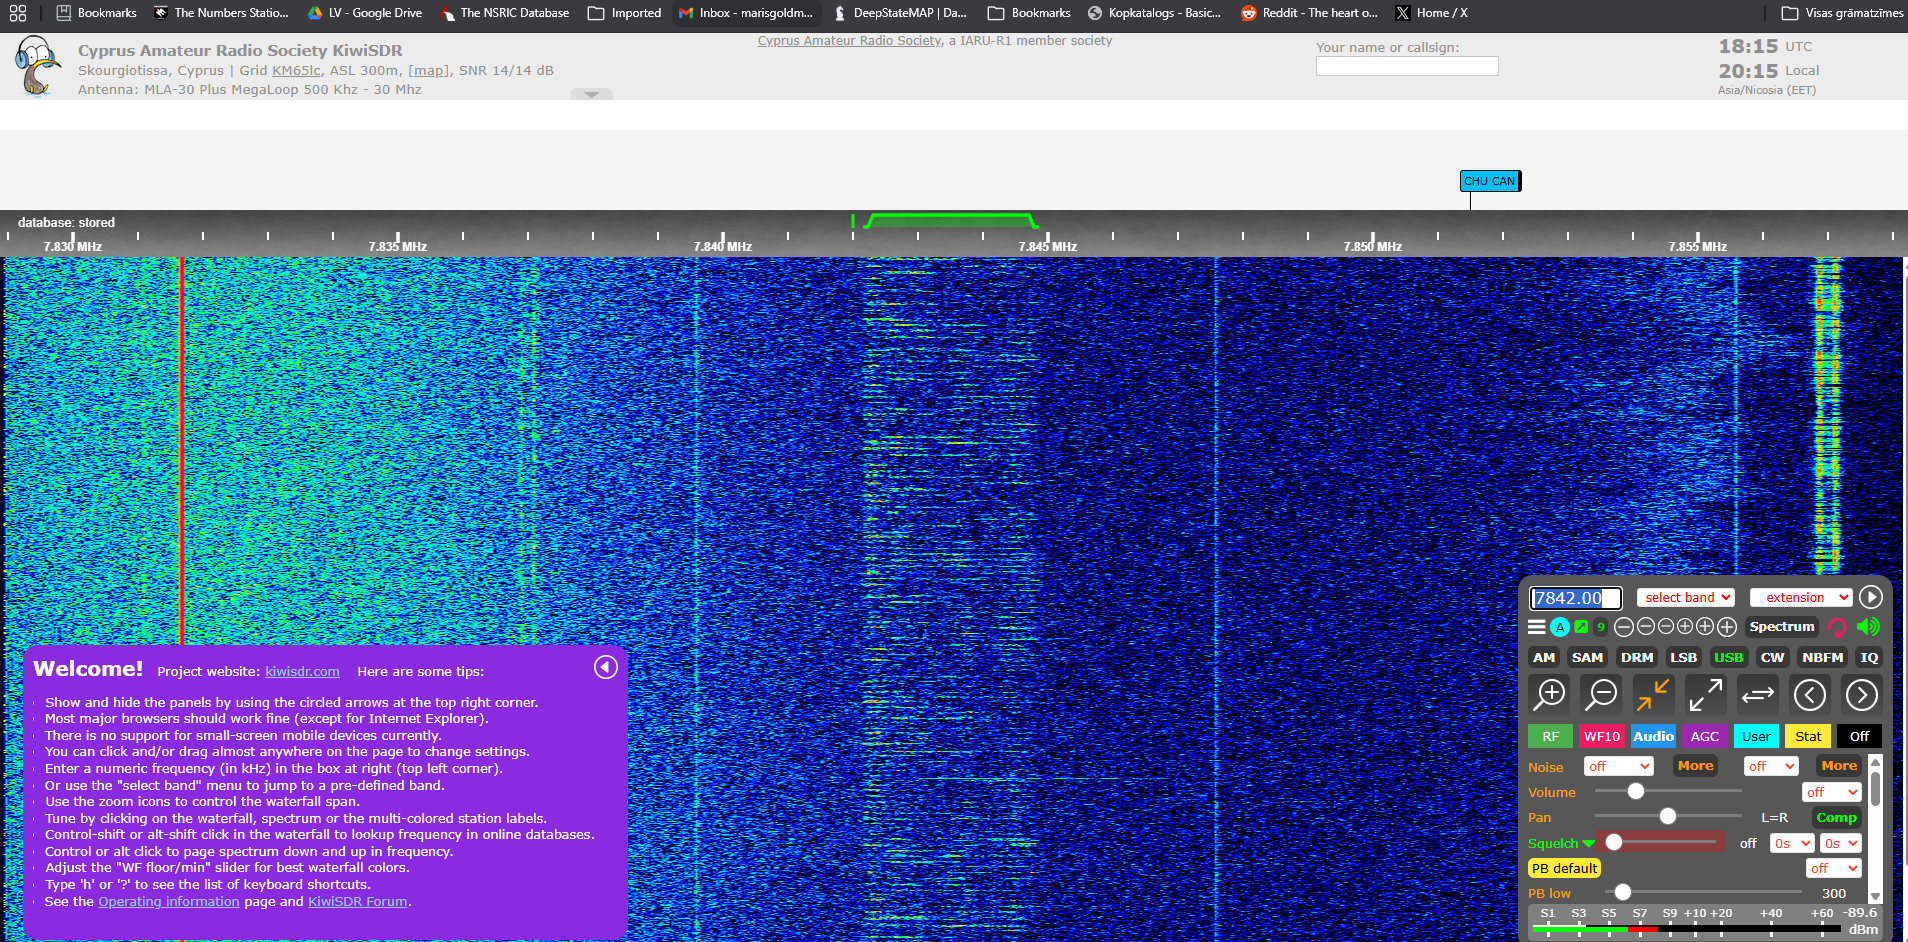Mute audio with the green speaker icon
The image size is (1908, 942).
coord(1867,627)
